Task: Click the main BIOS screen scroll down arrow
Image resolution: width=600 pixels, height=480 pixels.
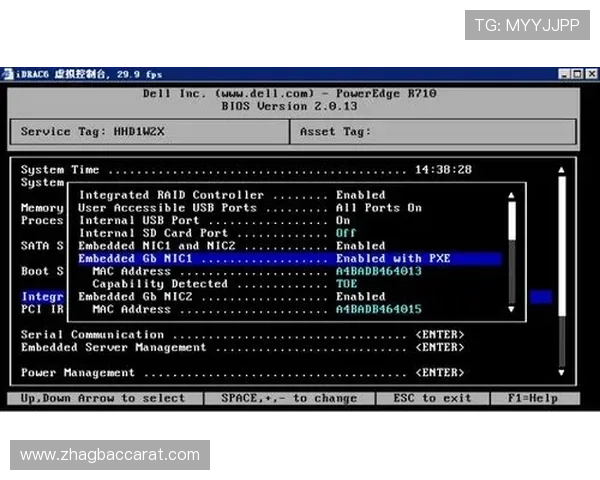Action: [561, 373]
